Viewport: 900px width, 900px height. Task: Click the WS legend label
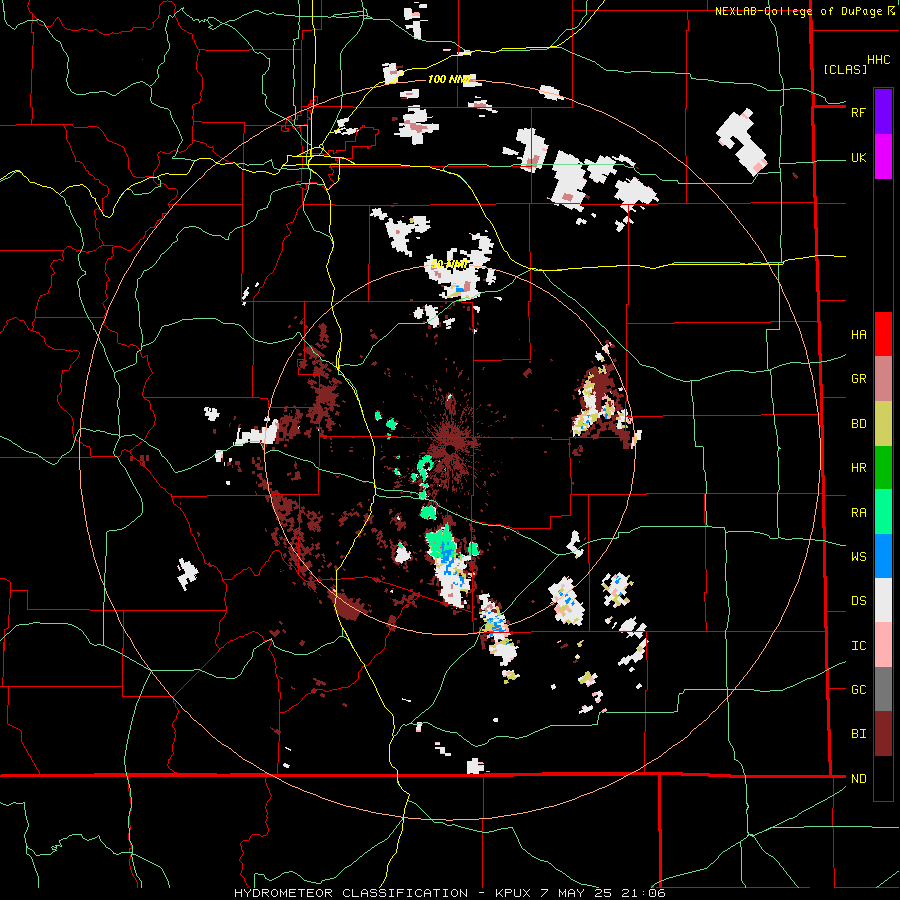[858, 556]
